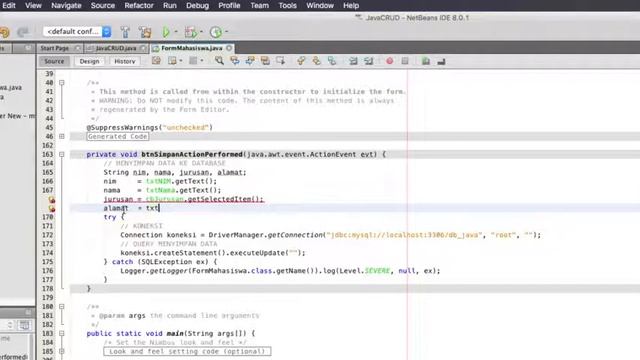
Task: Open editor Forward history dropdown arrow
Action: pyautogui.click(x=202, y=61)
